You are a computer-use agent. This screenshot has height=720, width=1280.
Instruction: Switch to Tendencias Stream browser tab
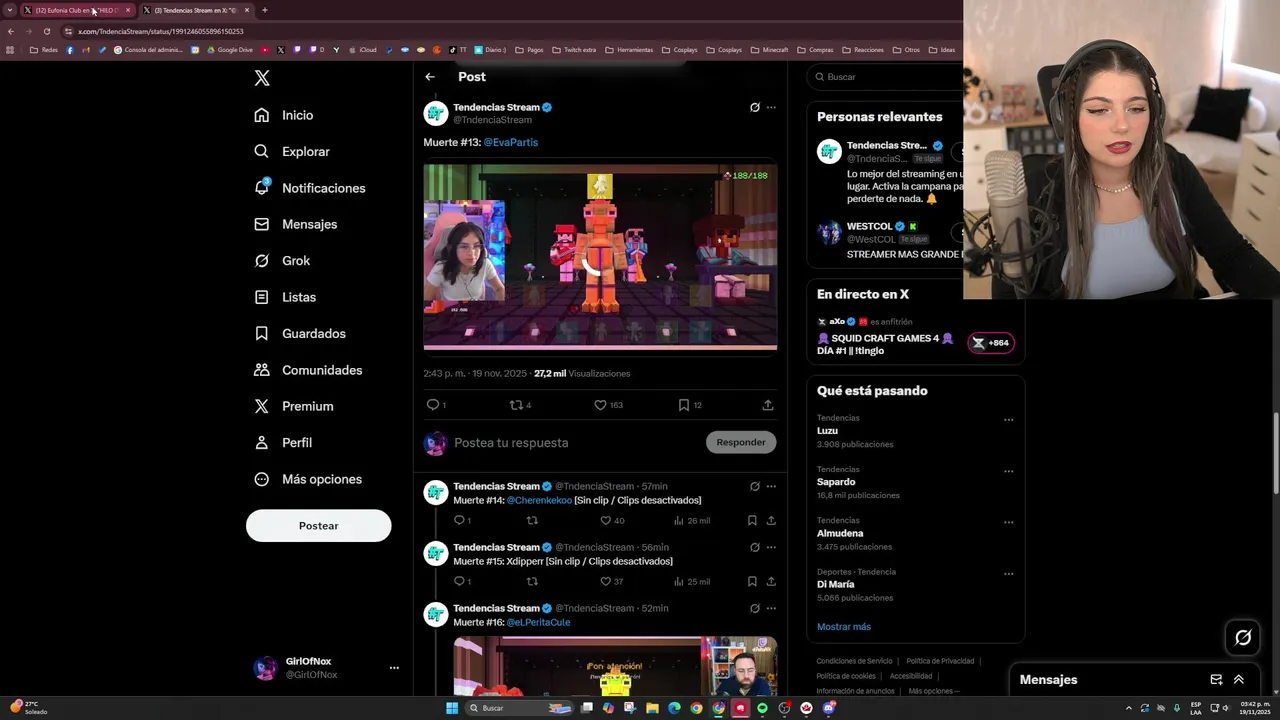point(195,10)
